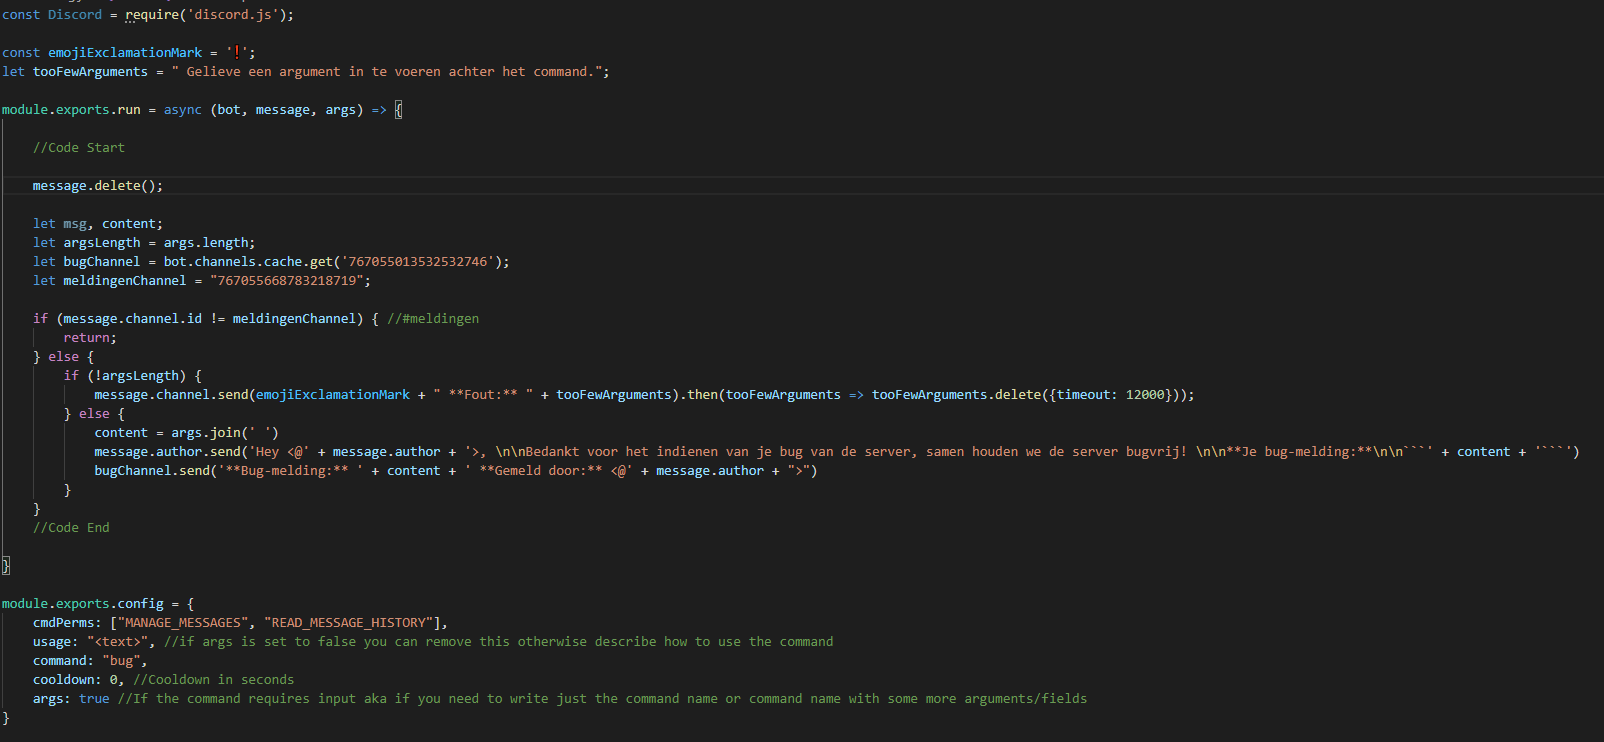
Task: Click the highlighted closing brace of the run function
Action: pyautogui.click(x=6, y=566)
